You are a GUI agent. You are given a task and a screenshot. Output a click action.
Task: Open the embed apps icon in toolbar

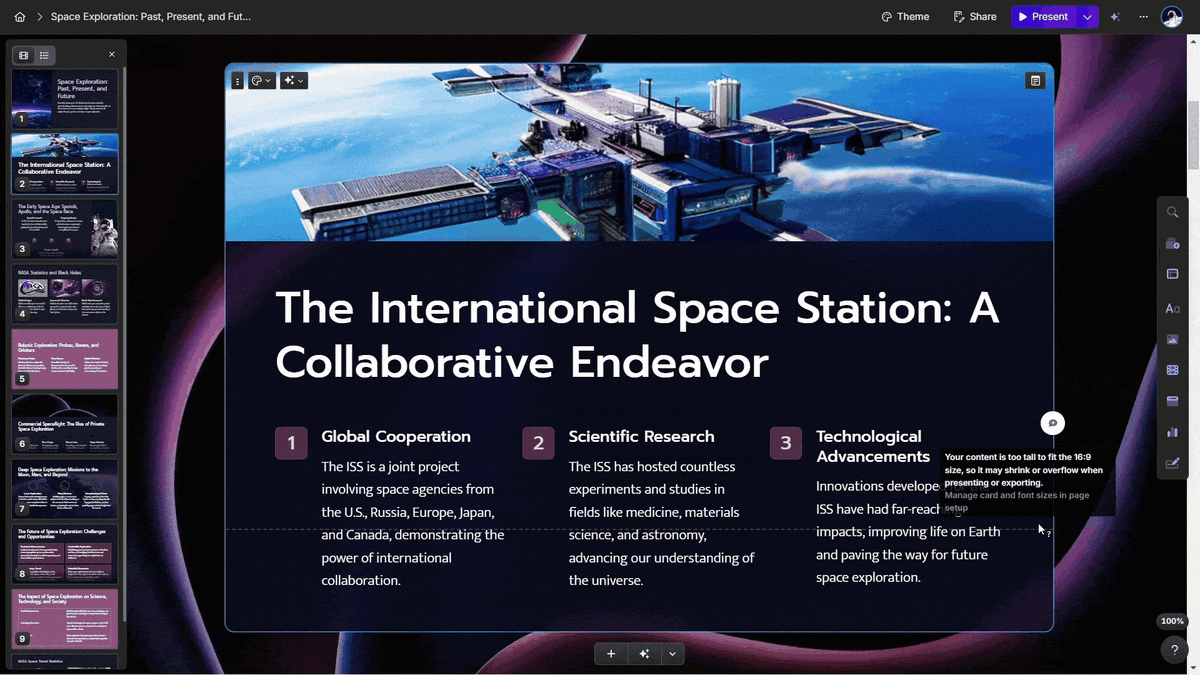[x=1172, y=401]
